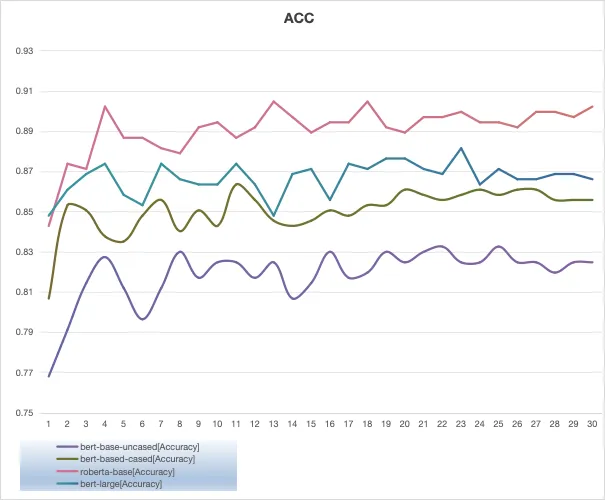The height and width of the screenshot is (500, 605).
Task: Click x-axis label 13
Action: [274, 424]
